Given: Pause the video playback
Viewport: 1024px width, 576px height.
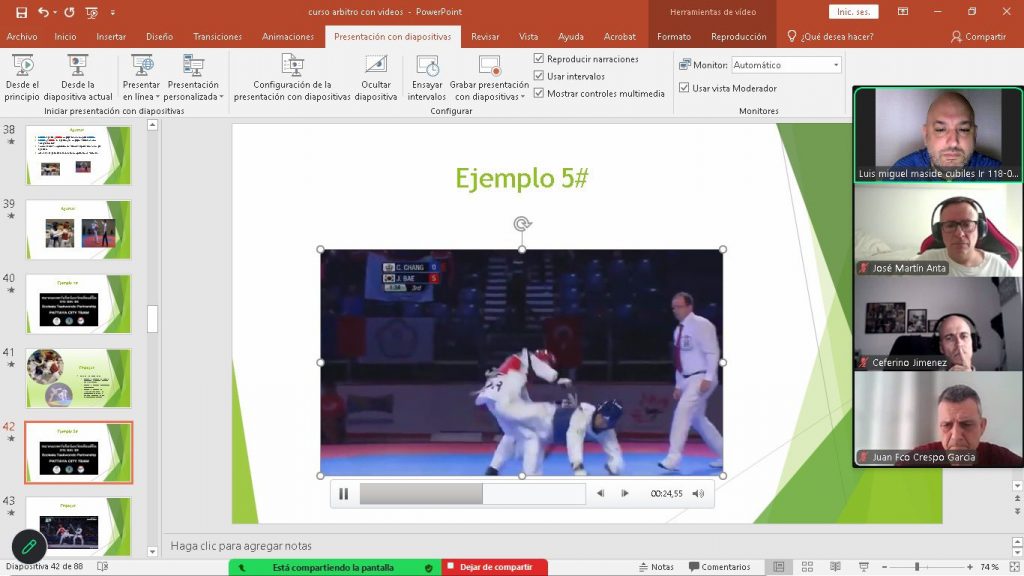Looking at the screenshot, I should tap(344, 493).
